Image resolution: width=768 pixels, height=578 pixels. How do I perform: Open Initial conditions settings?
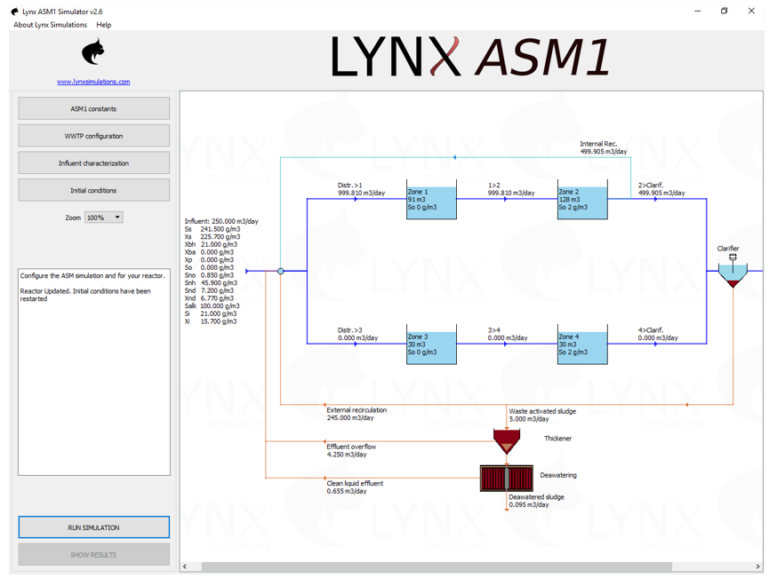[94, 190]
